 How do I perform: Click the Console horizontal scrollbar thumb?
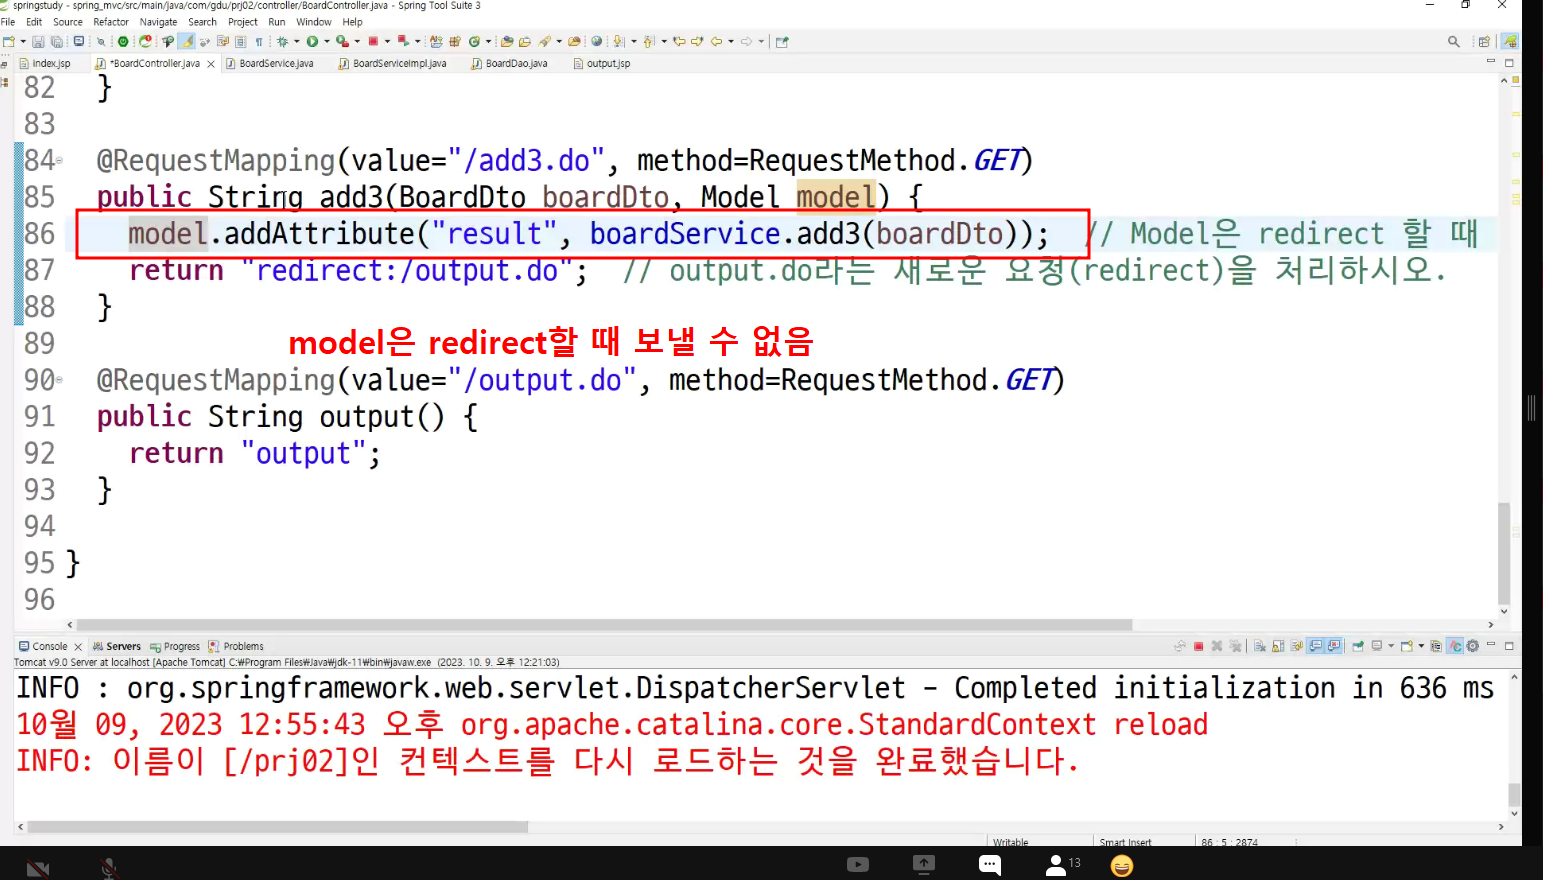(278, 827)
